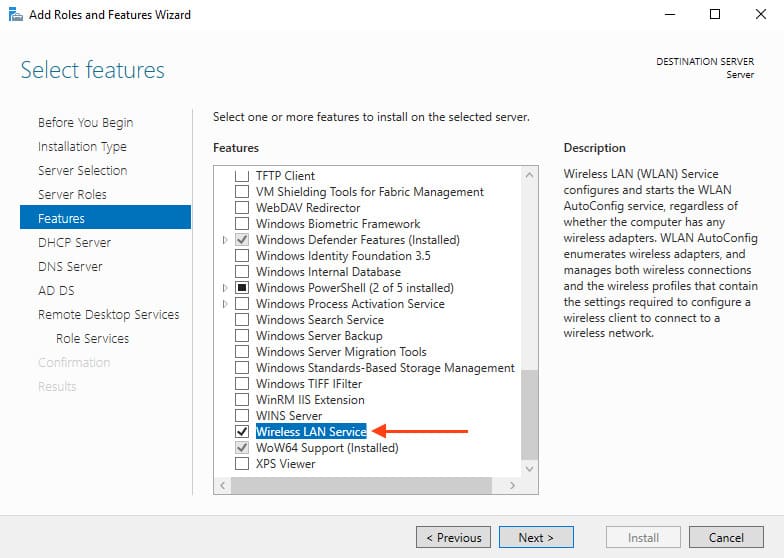Click the wizard icon in title bar

tap(16, 14)
